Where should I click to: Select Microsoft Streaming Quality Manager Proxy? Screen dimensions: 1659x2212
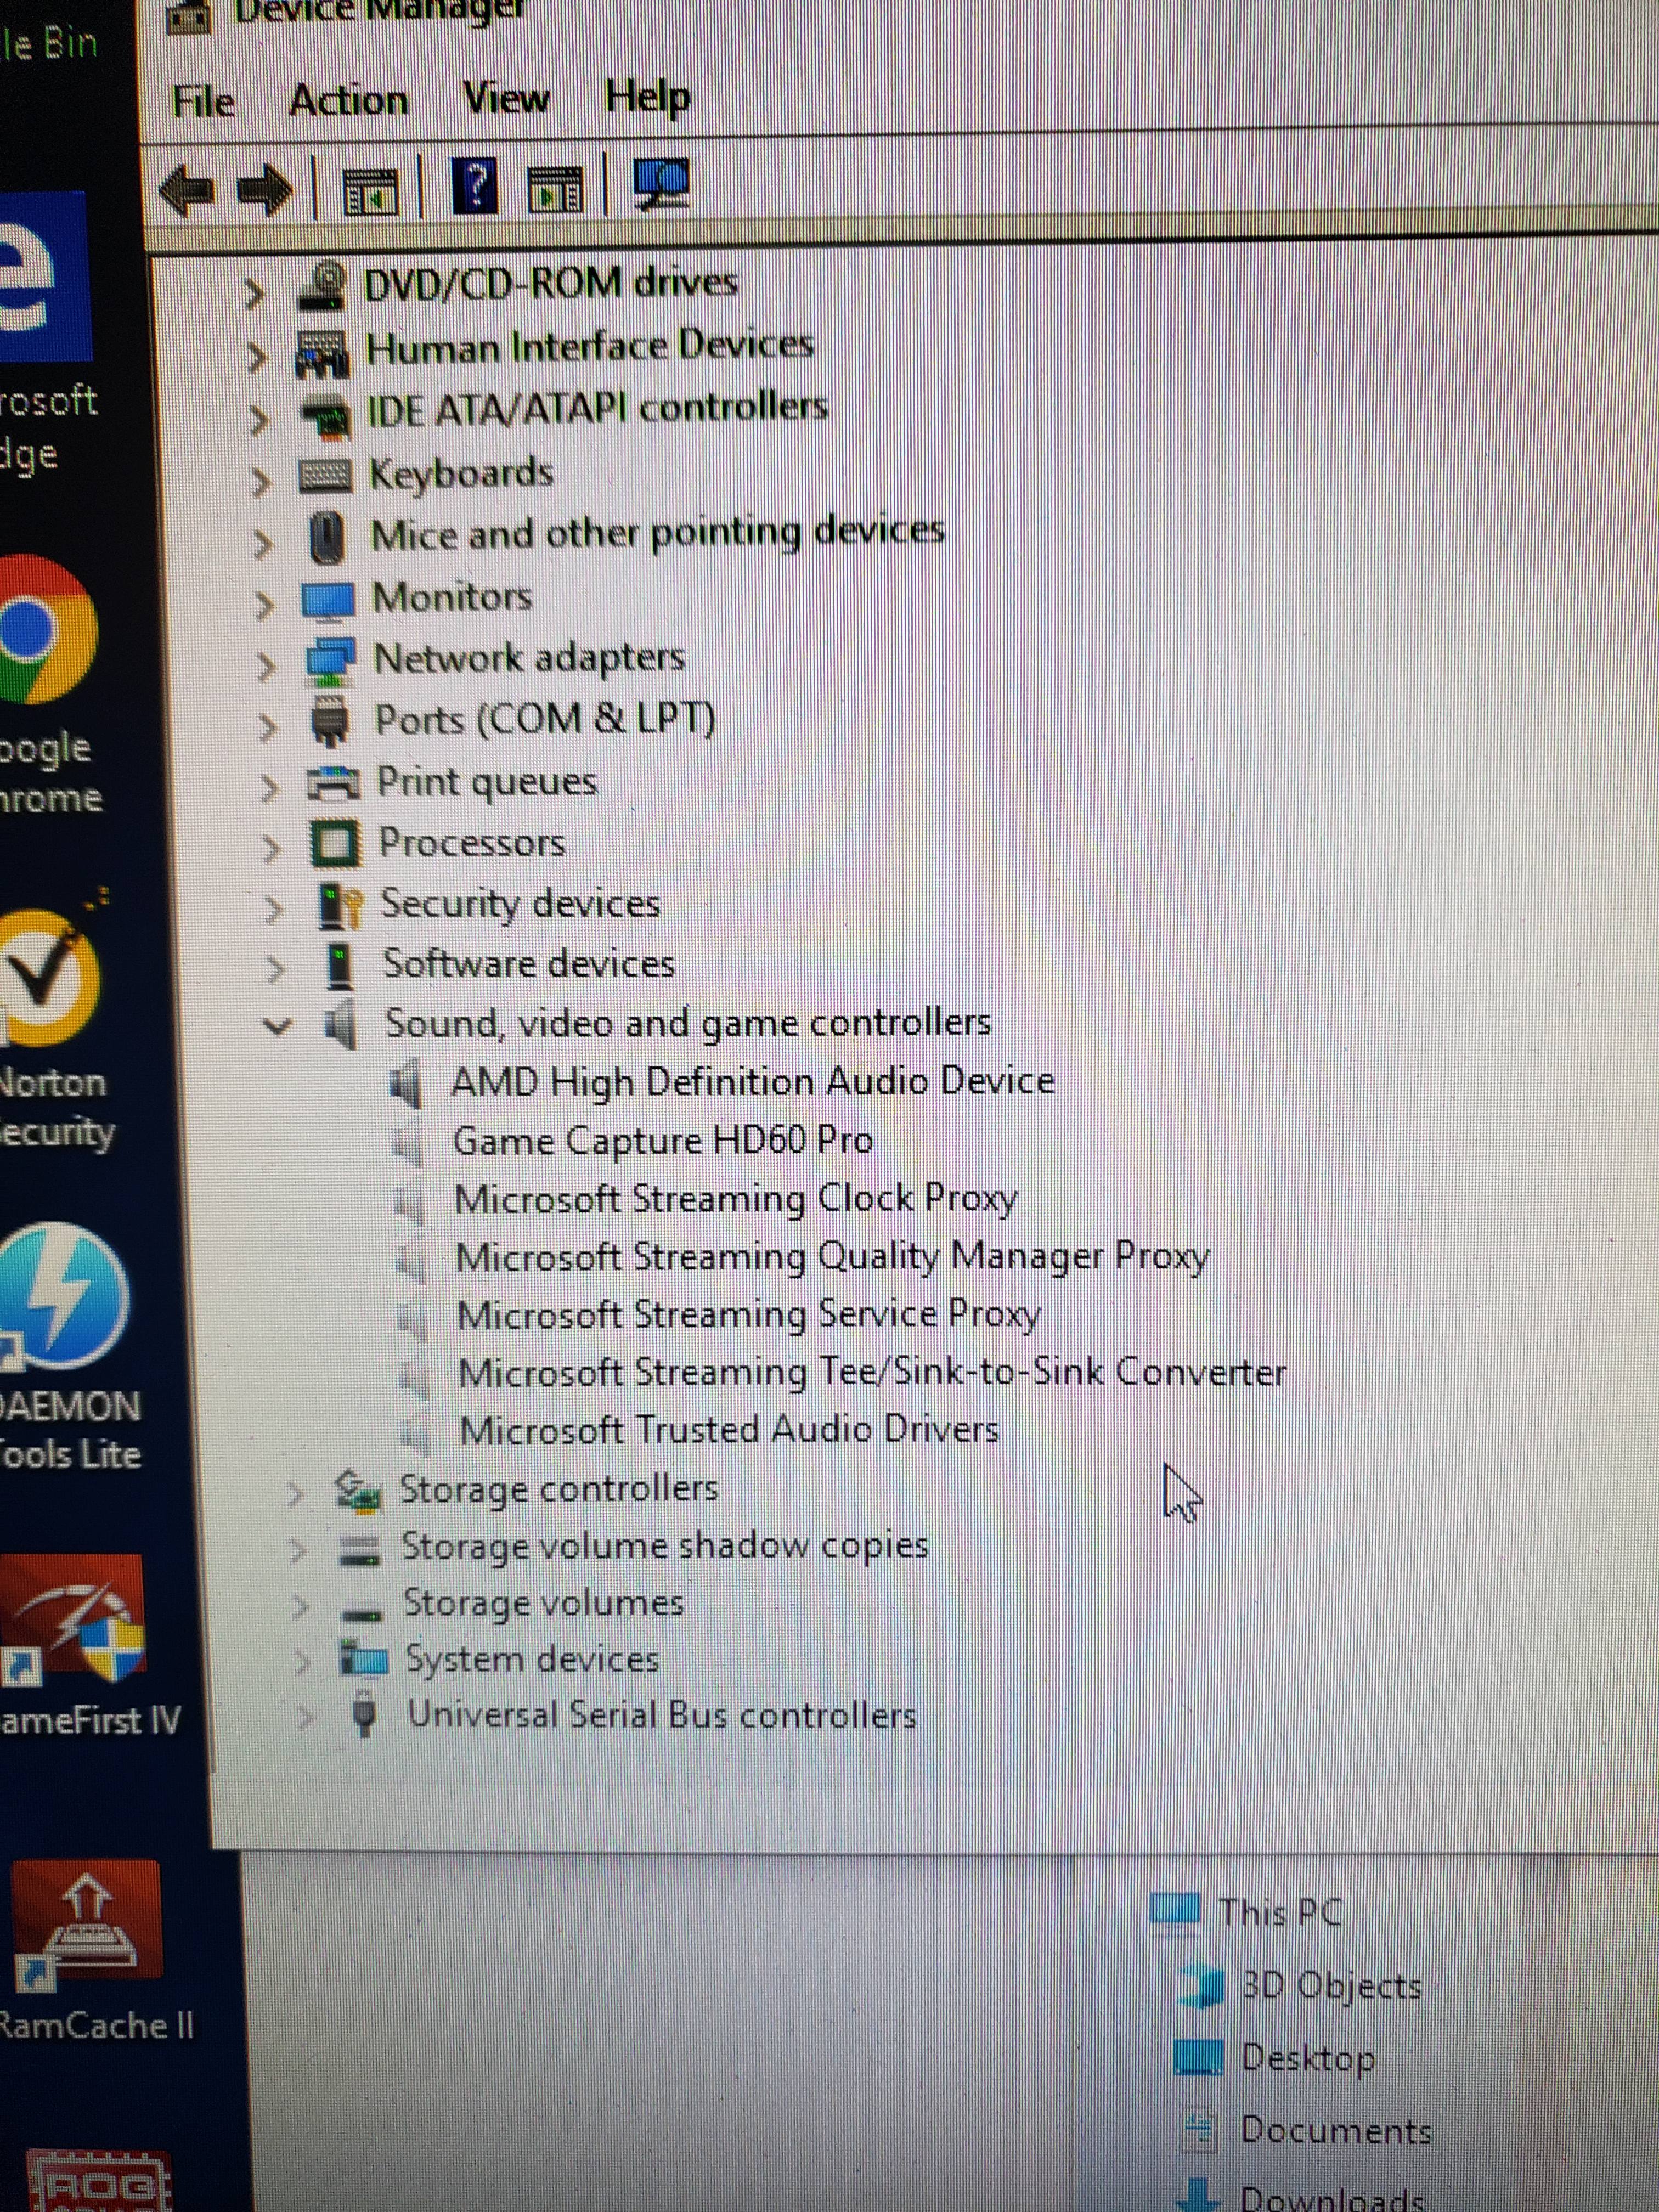coord(833,1256)
